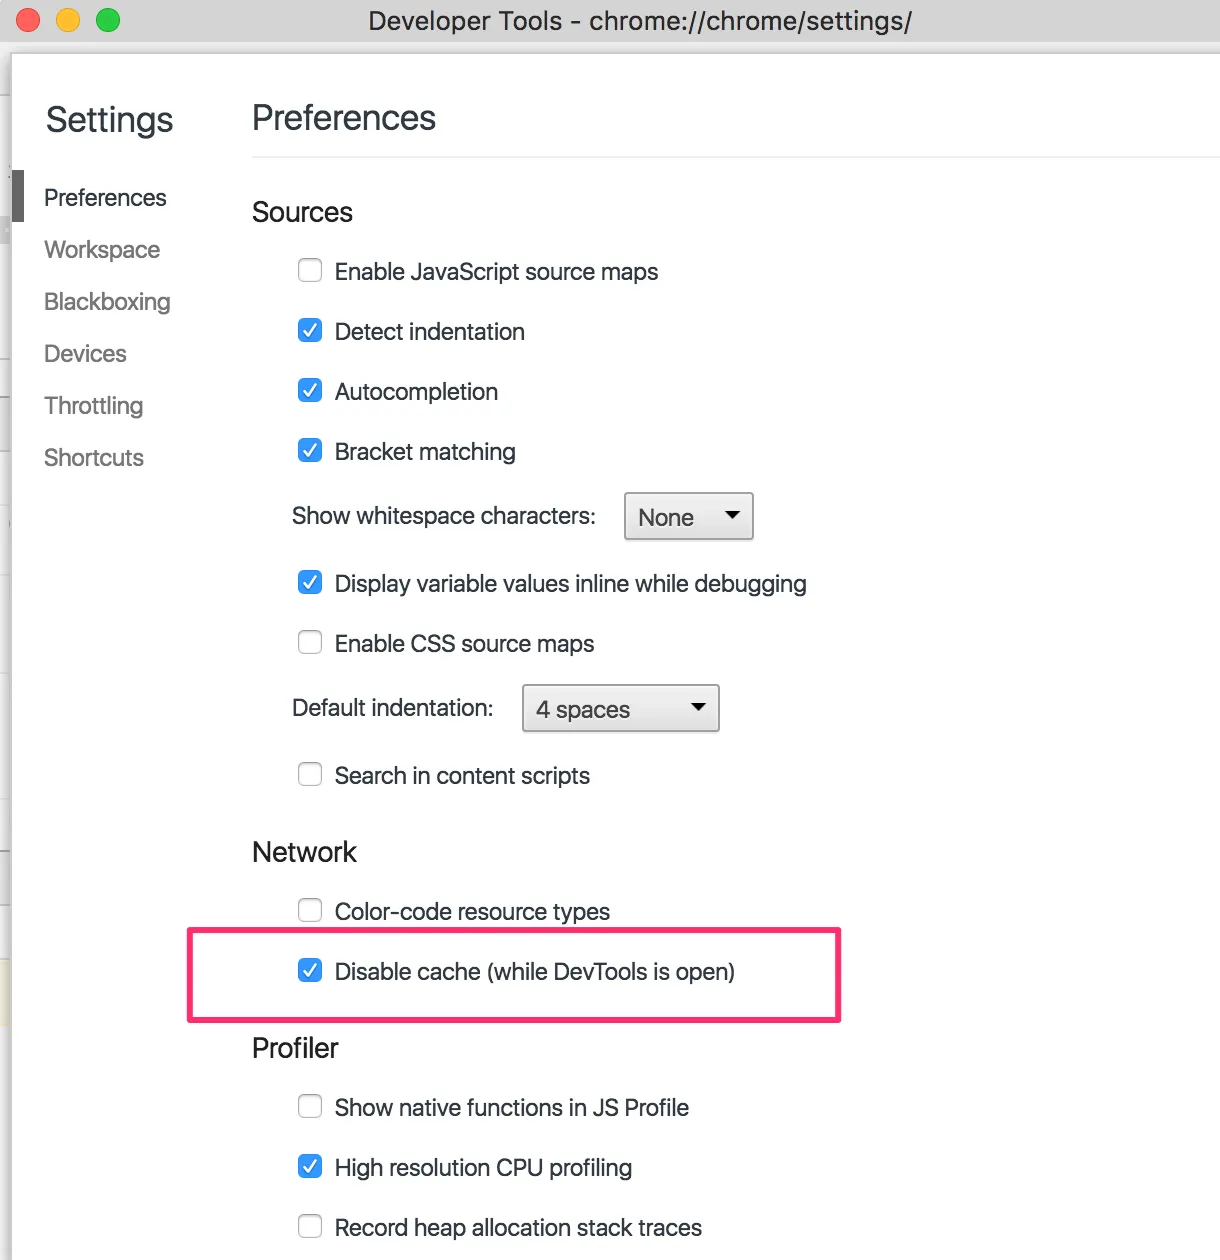Image resolution: width=1220 pixels, height=1260 pixels.
Task: Check Search in content scripts
Action: tap(310, 775)
